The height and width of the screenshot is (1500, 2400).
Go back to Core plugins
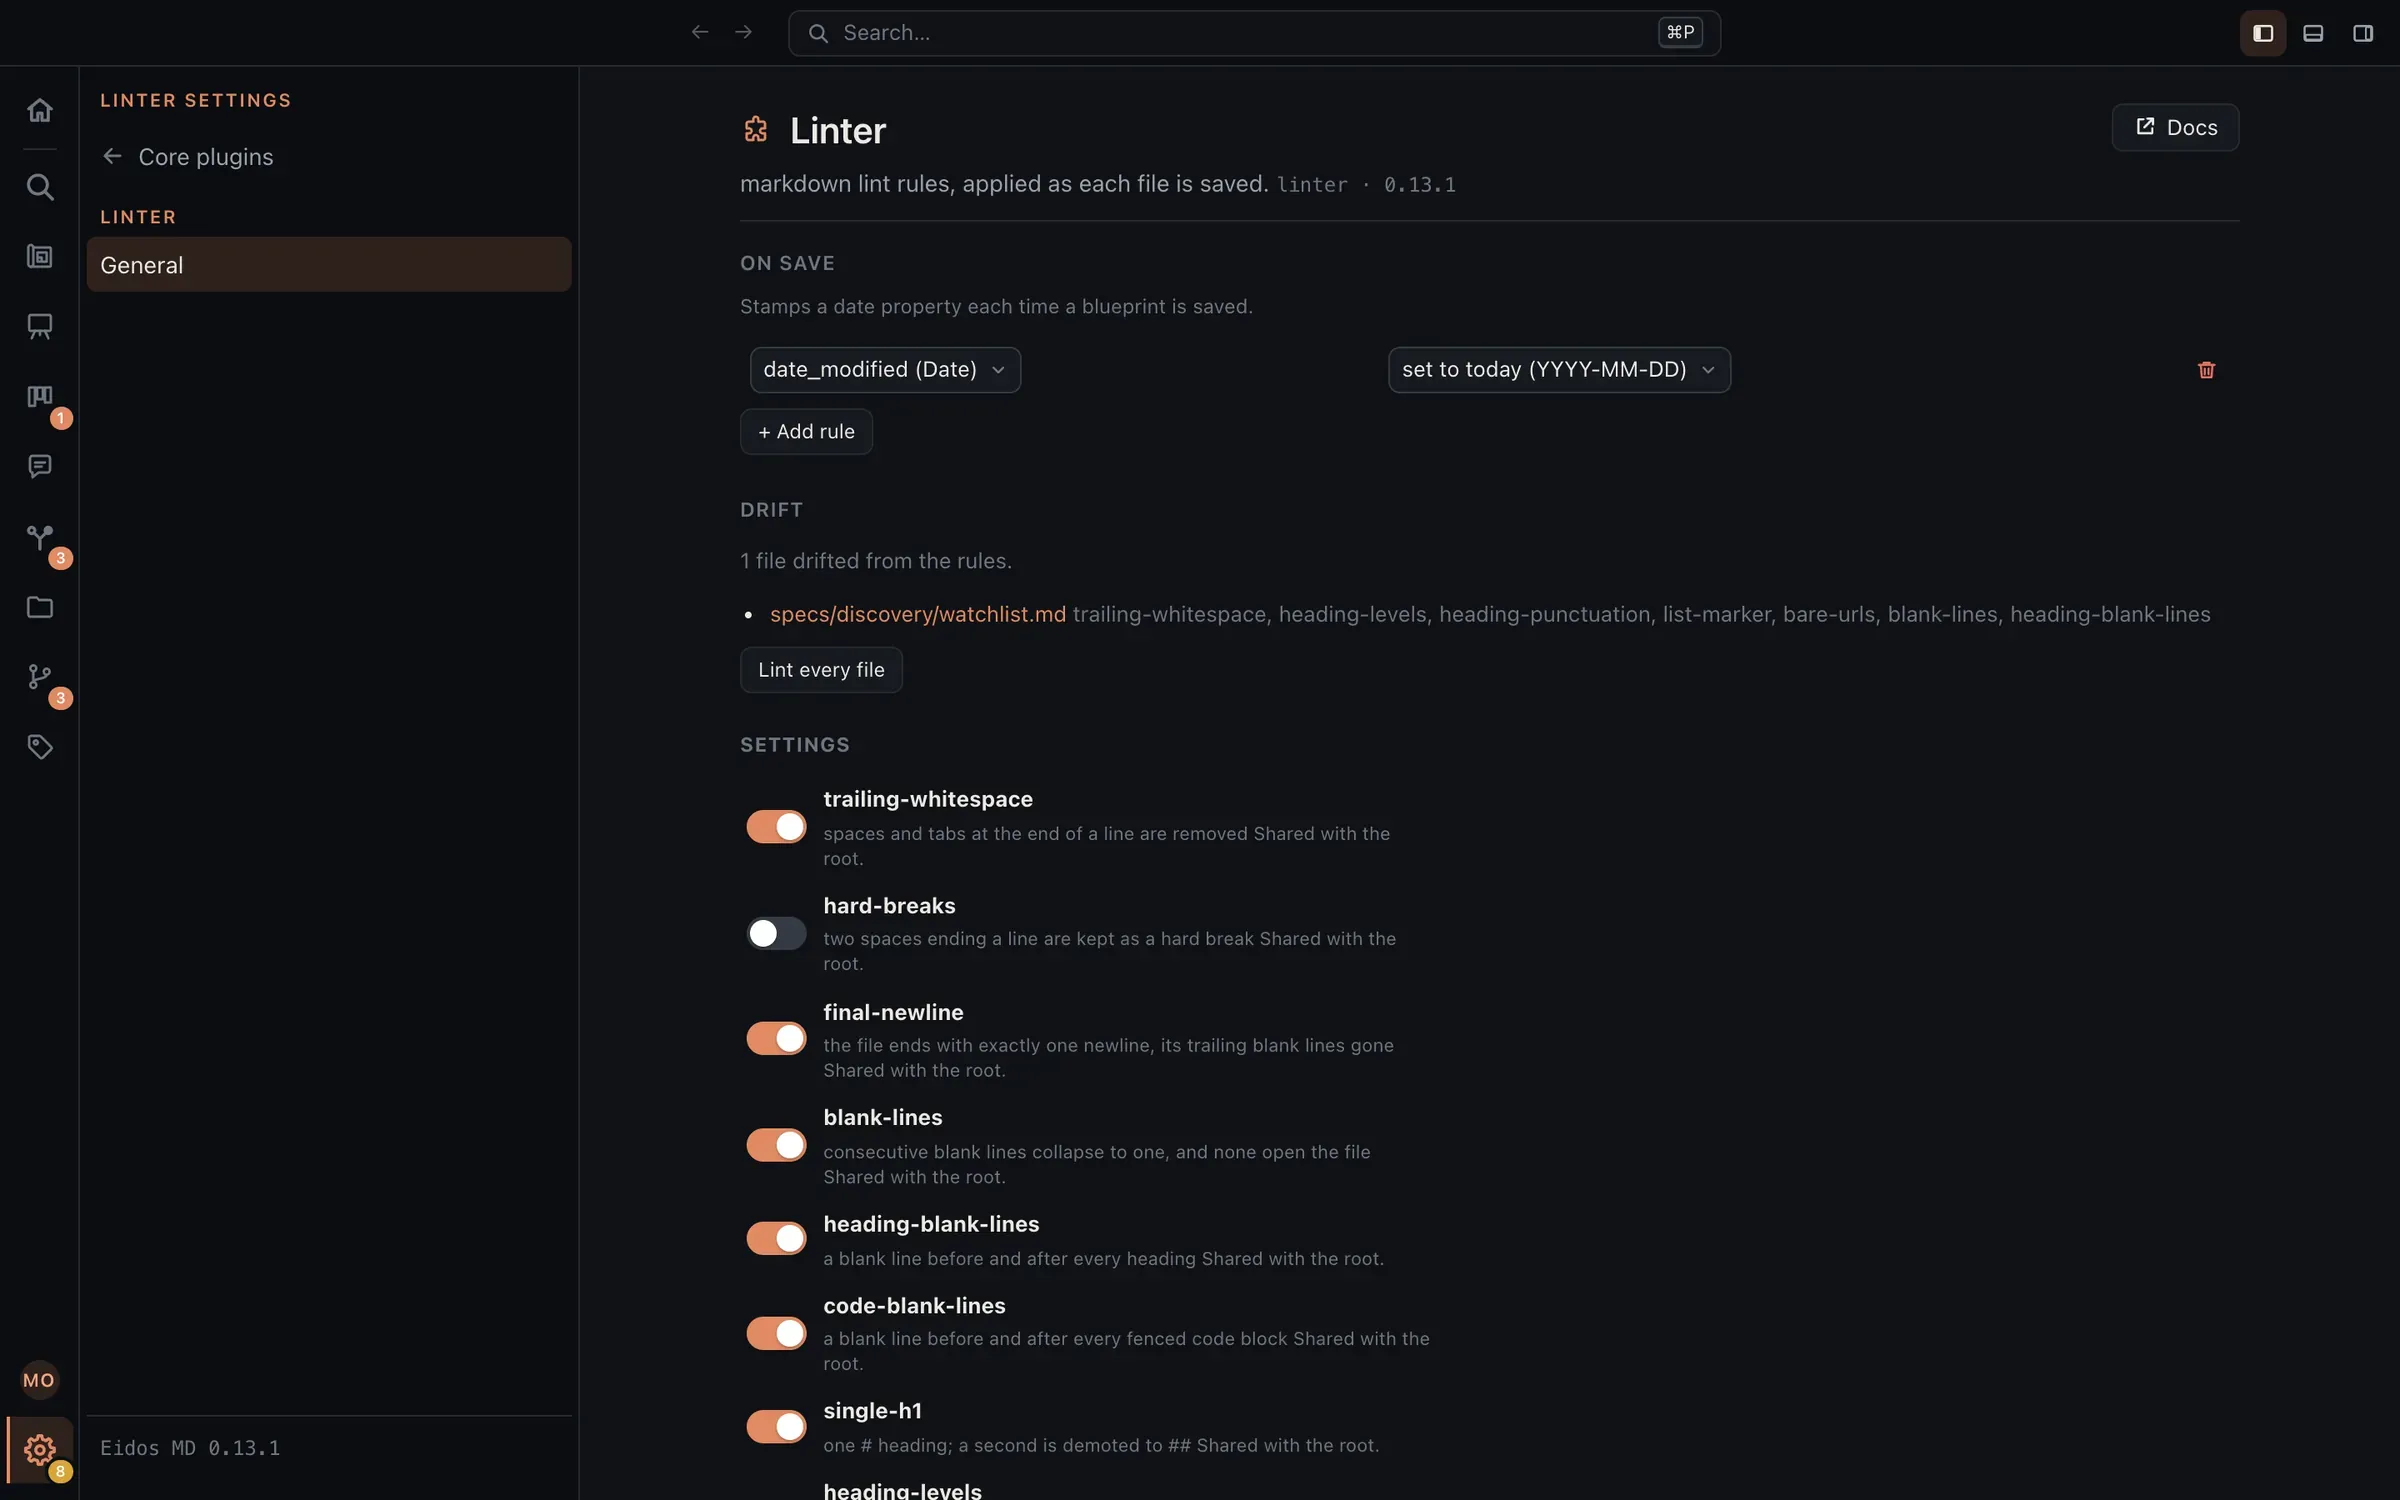tap(187, 157)
